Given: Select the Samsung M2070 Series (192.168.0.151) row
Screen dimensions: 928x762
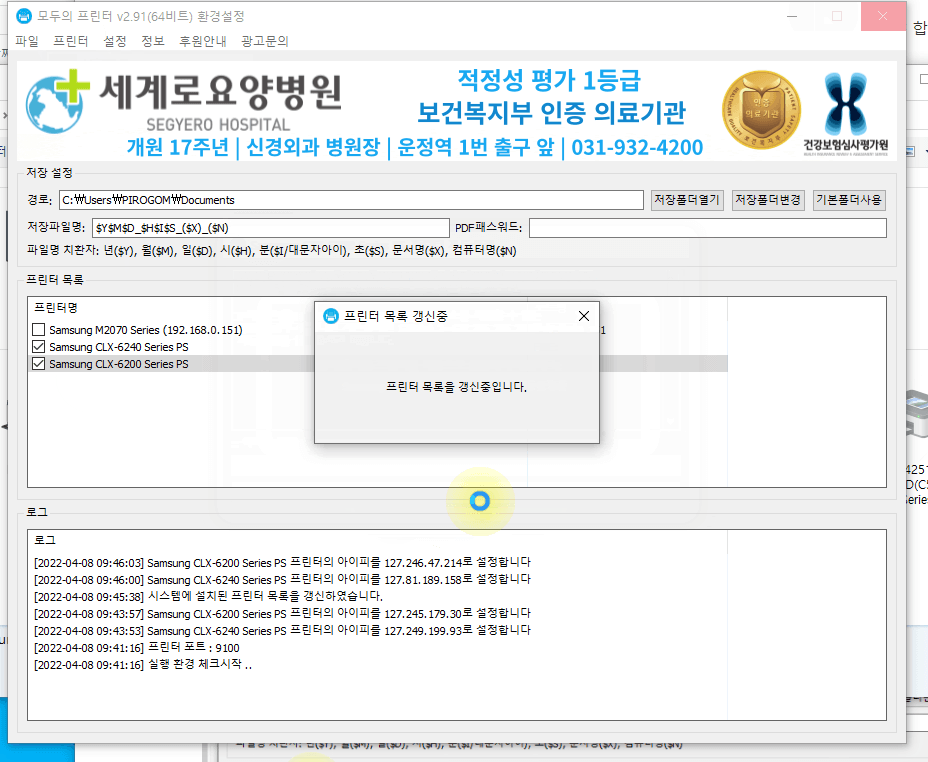Looking at the screenshot, I should 146,330.
